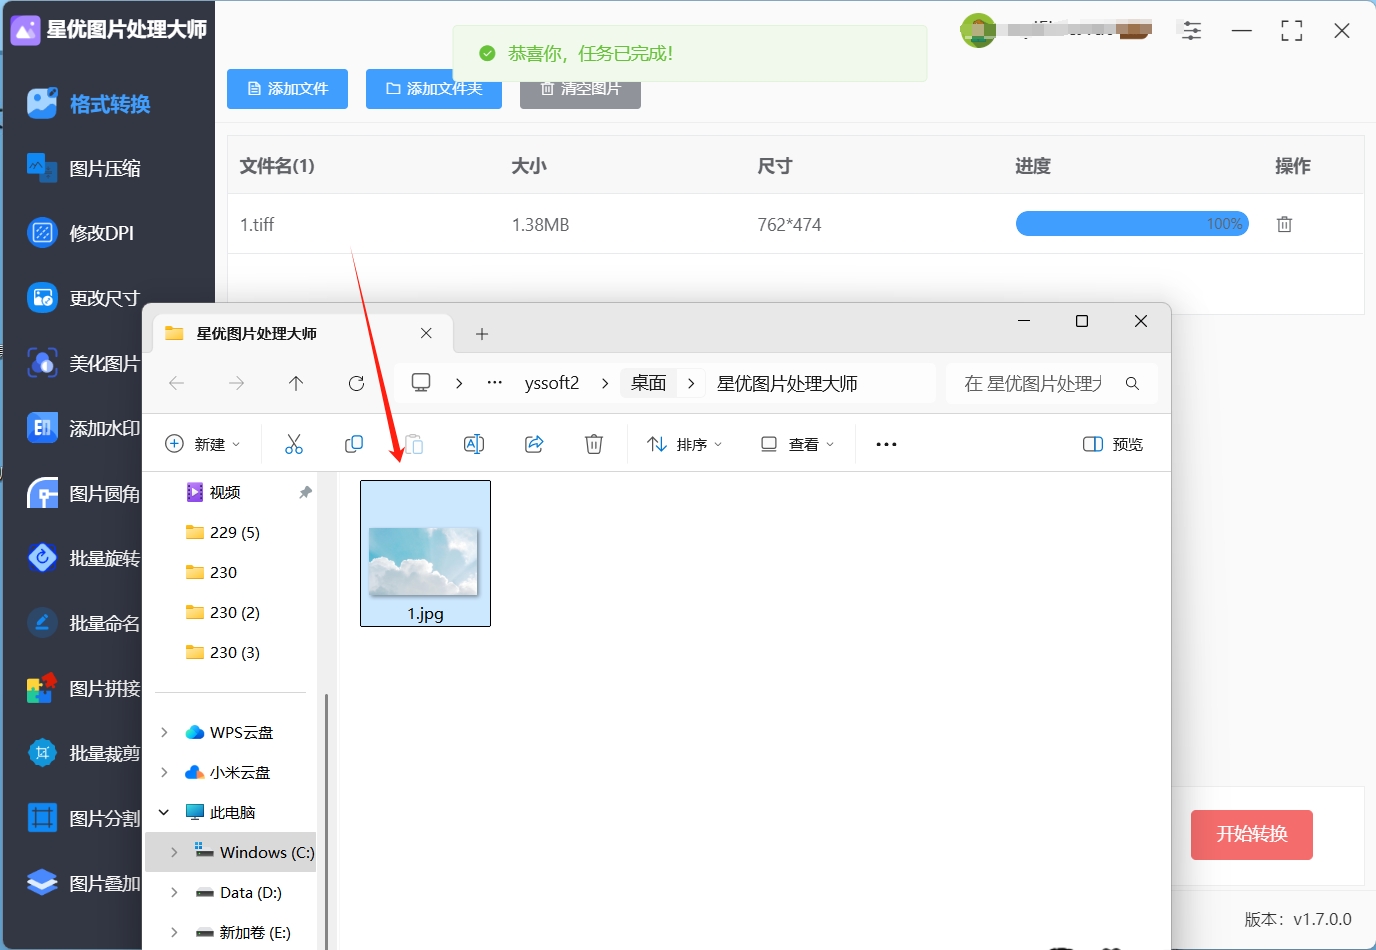1376x950 pixels.
Task: Navigate back in Explorer
Action: (177, 383)
